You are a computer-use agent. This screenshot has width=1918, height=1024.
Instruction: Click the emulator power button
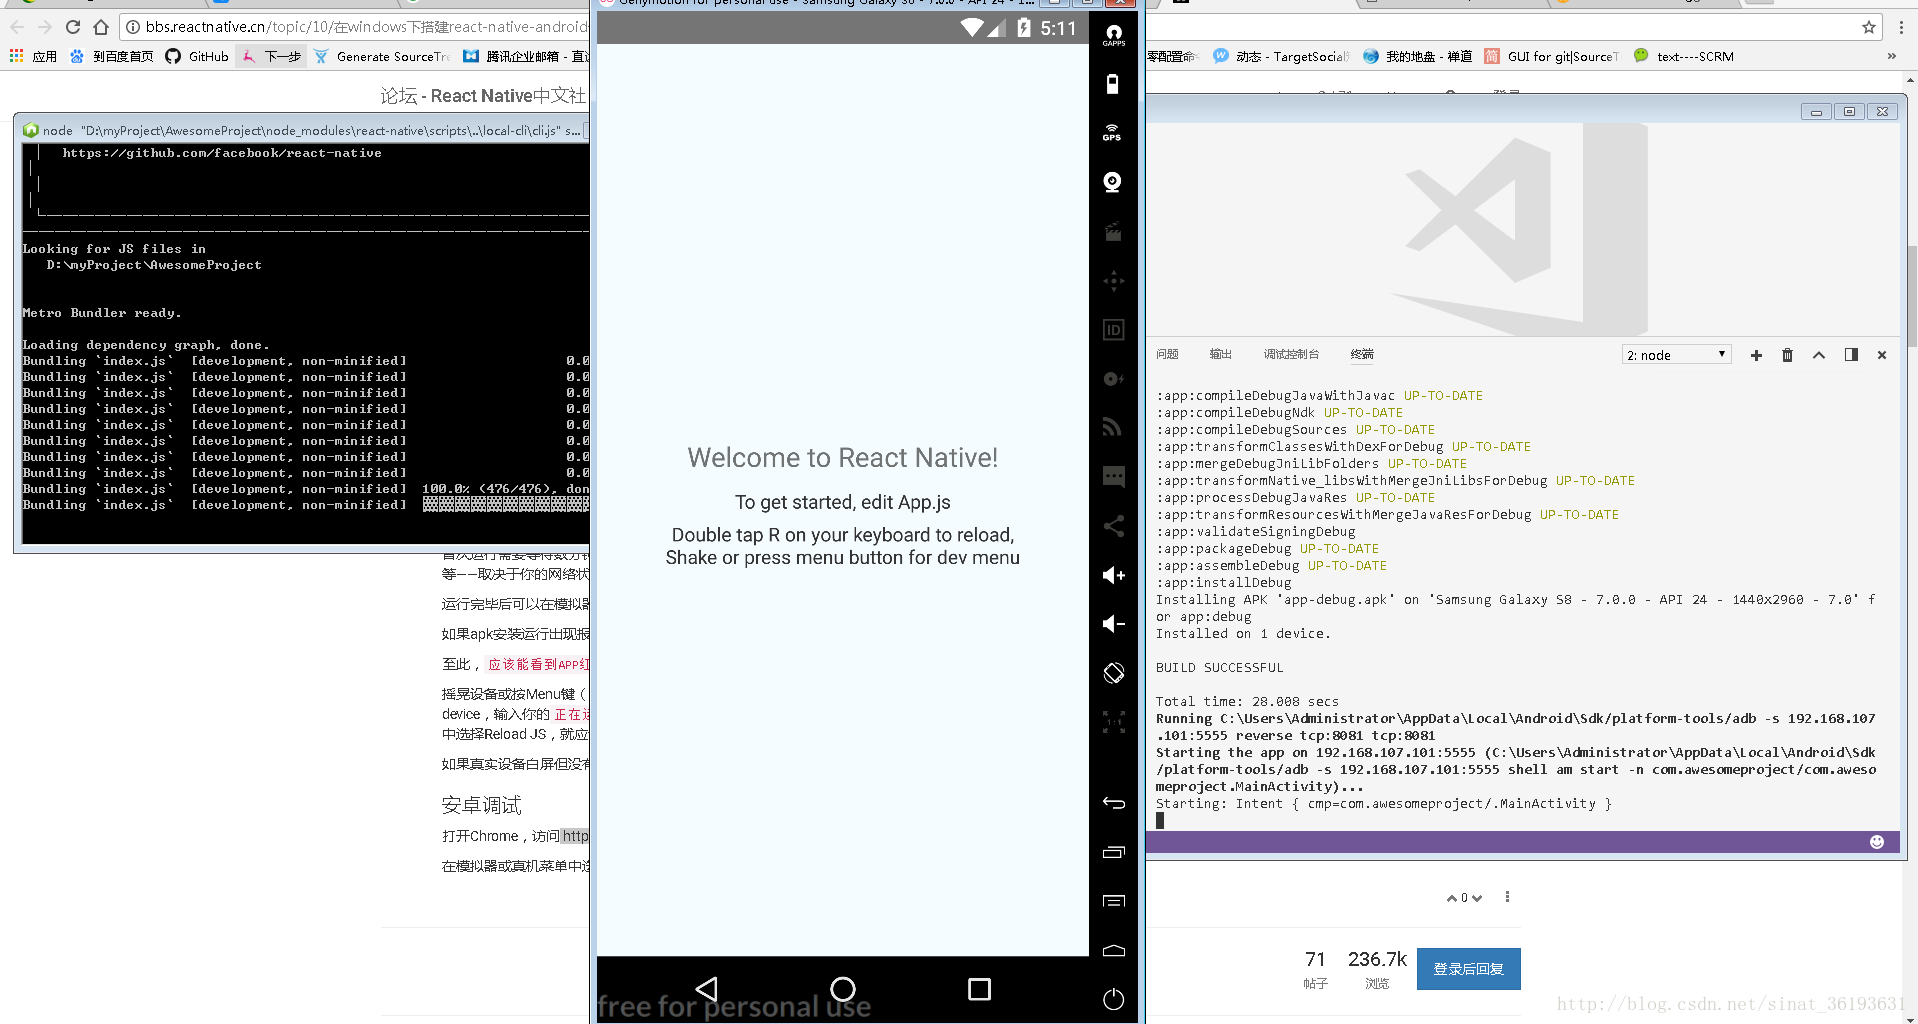(x=1113, y=999)
